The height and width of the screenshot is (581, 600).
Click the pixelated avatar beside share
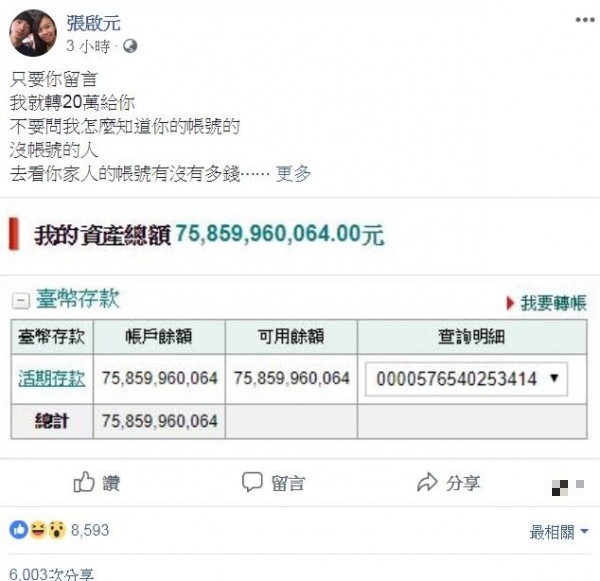click(x=567, y=487)
